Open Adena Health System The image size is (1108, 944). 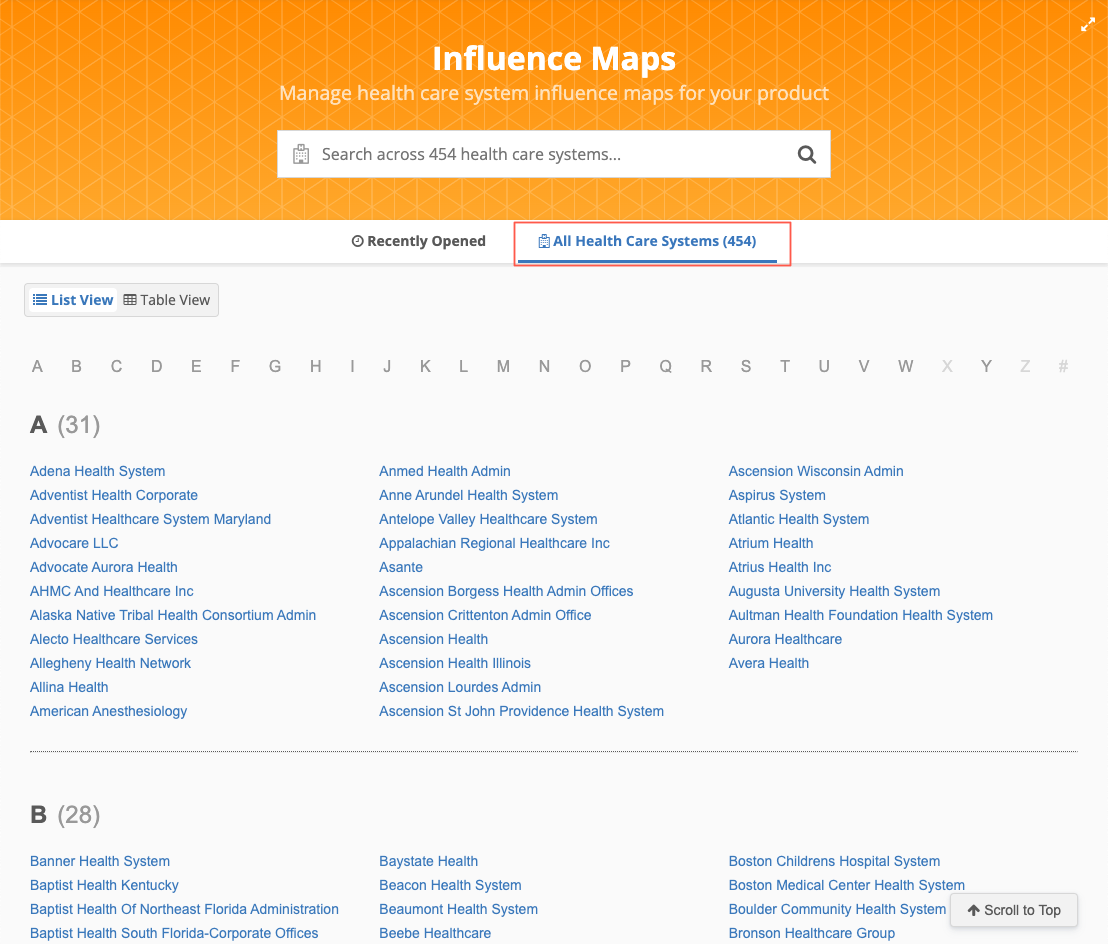coord(98,471)
